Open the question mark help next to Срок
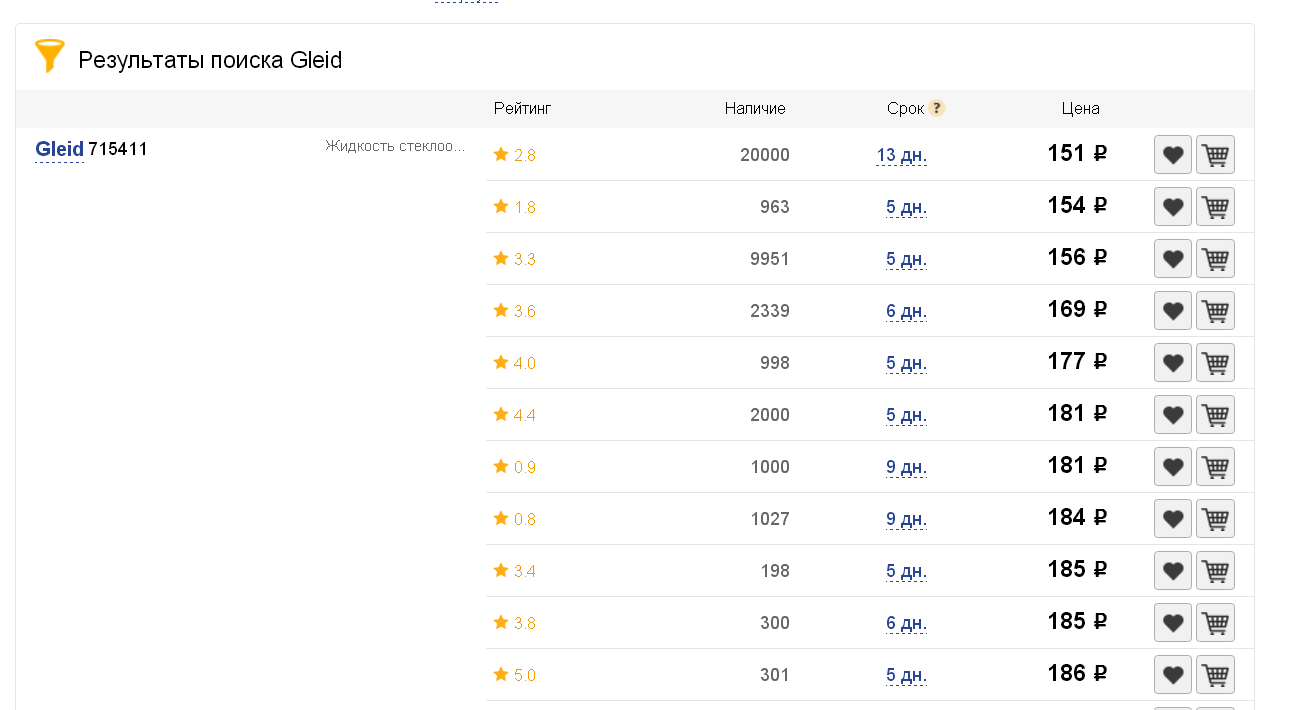Viewport: 1314px width, 710px height. click(936, 109)
